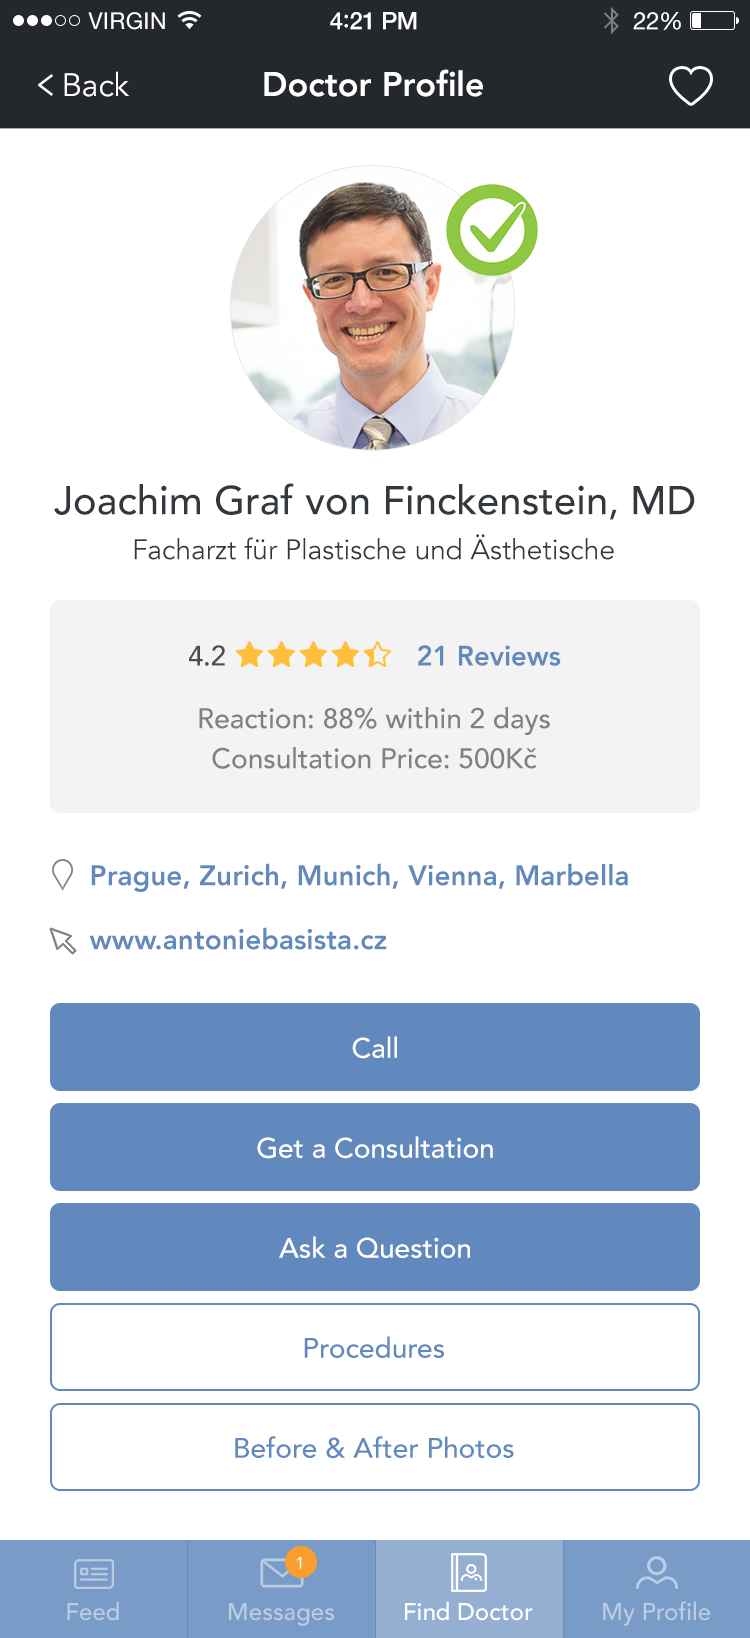View Before & After Photos
This screenshot has width=750, height=1638.
pos(375,1447)
